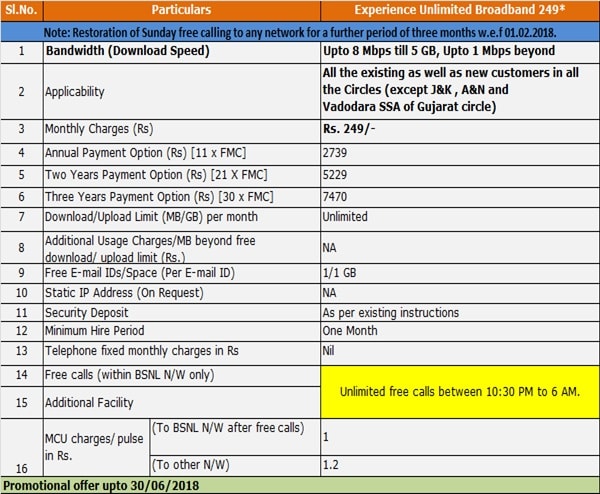Click the '2739' value cell

[x=460, y=154]
